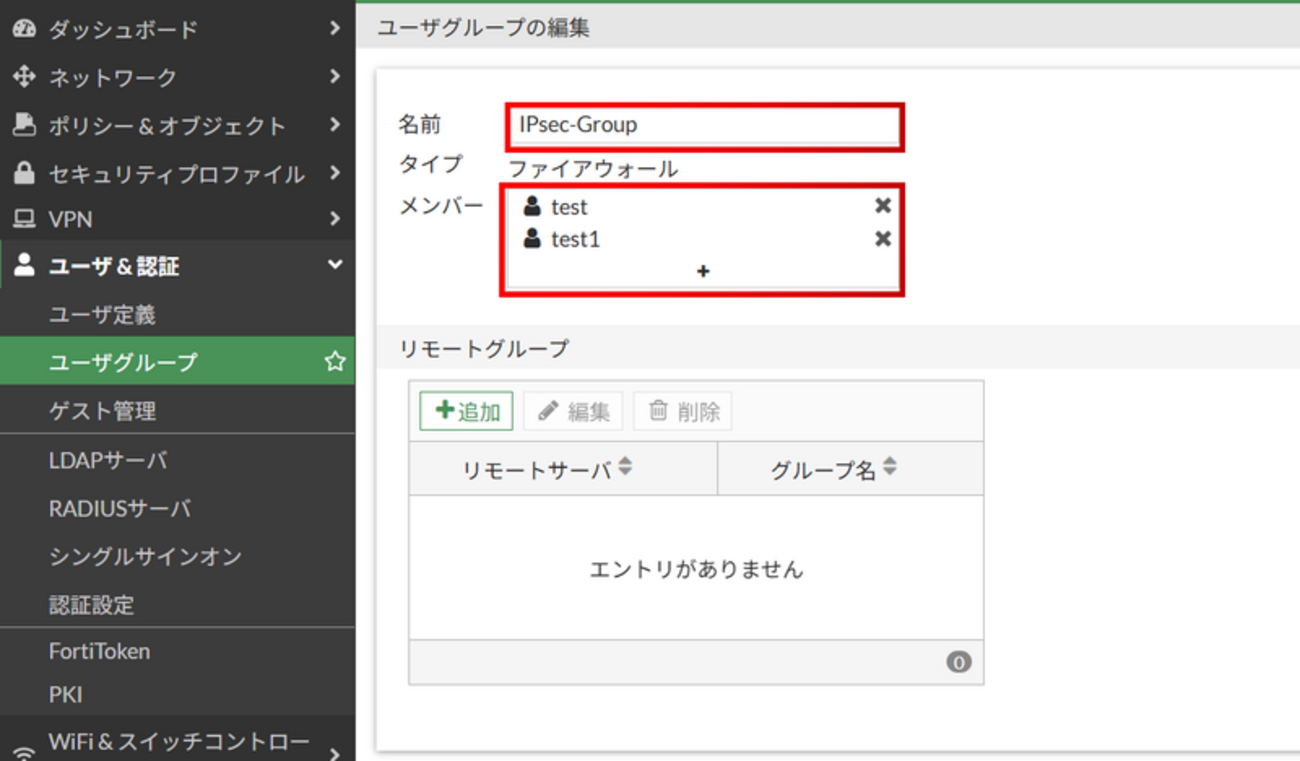
Task: Select the VPN monitor icon in the sidebar
Action: [22, 219]
